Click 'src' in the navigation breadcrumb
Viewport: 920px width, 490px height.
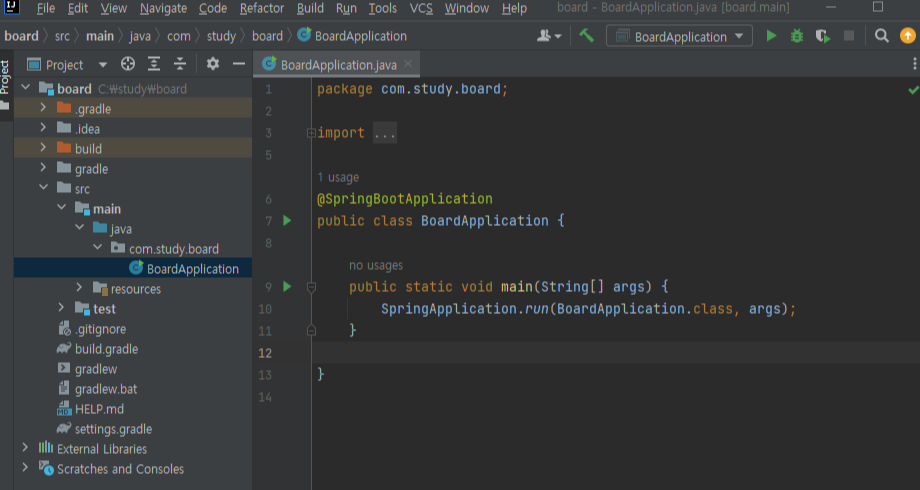point(62,36)
